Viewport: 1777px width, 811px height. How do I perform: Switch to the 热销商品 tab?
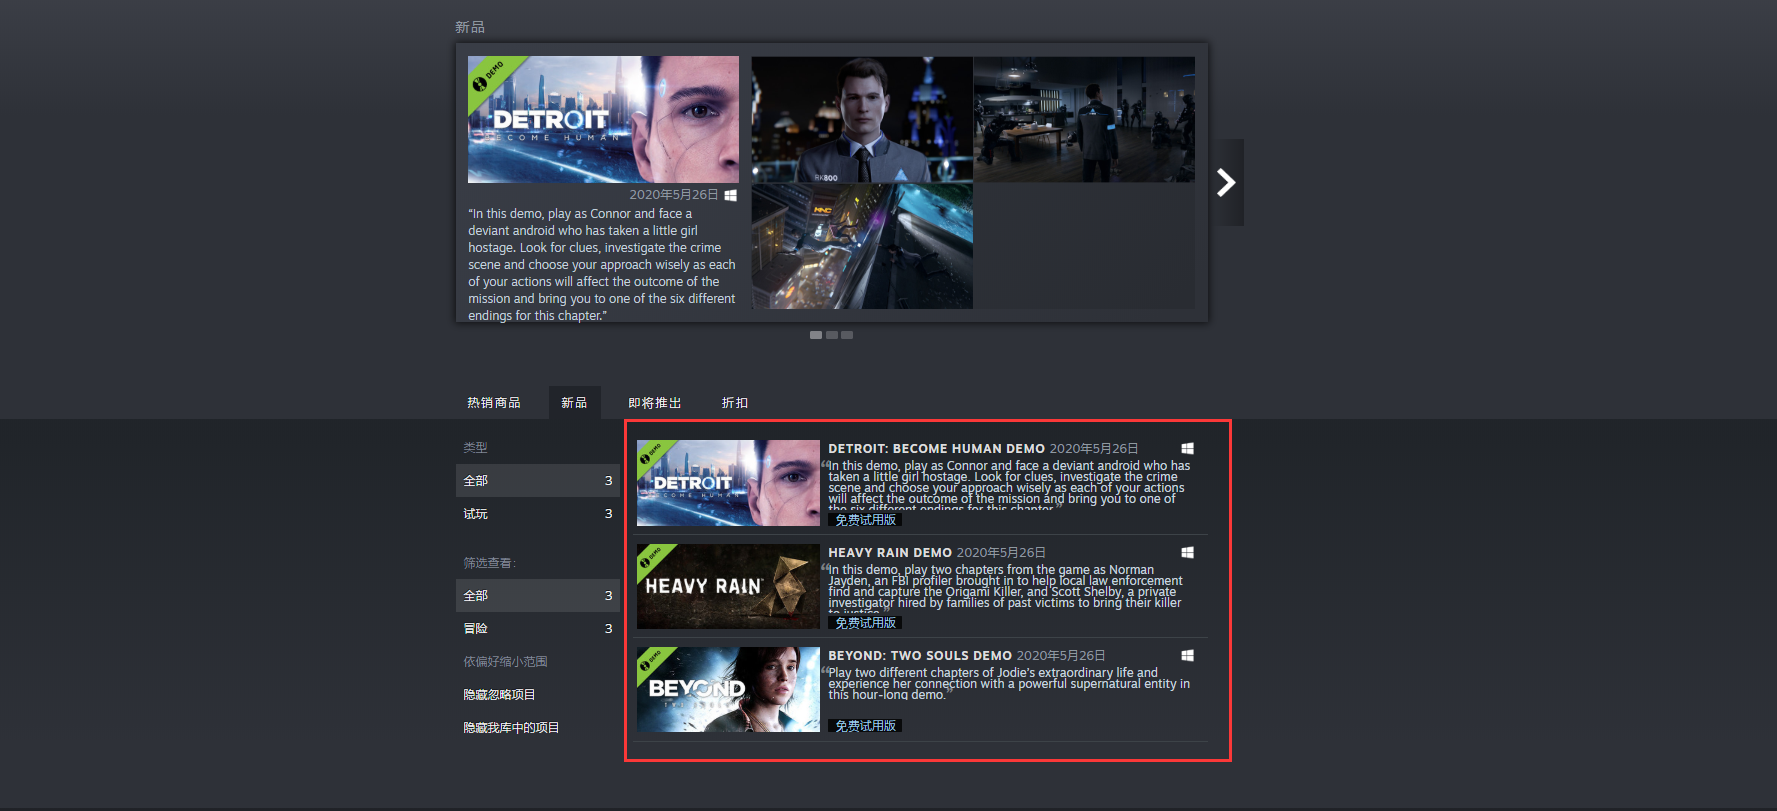click(494, 402)
